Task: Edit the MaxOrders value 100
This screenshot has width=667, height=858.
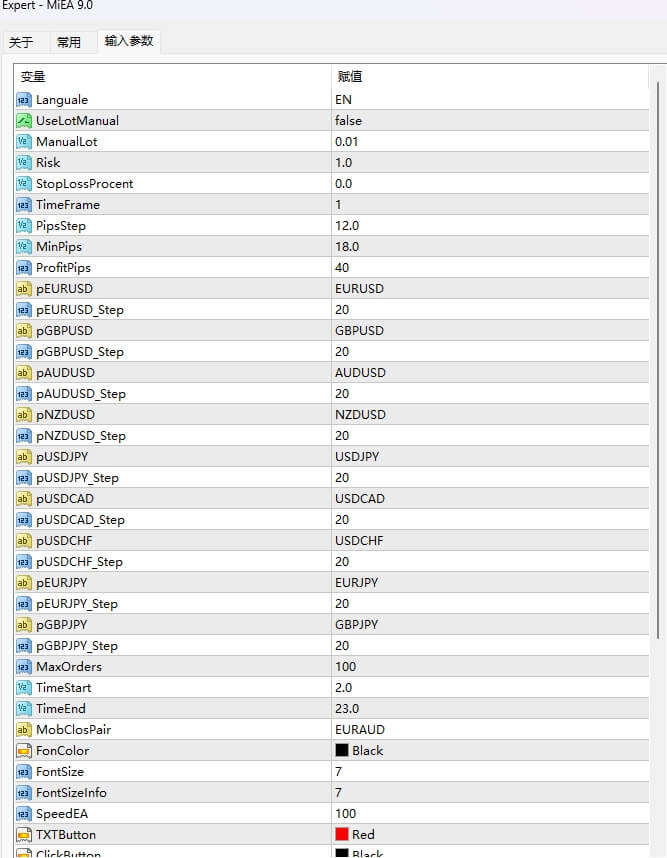Action: point(490,667)
